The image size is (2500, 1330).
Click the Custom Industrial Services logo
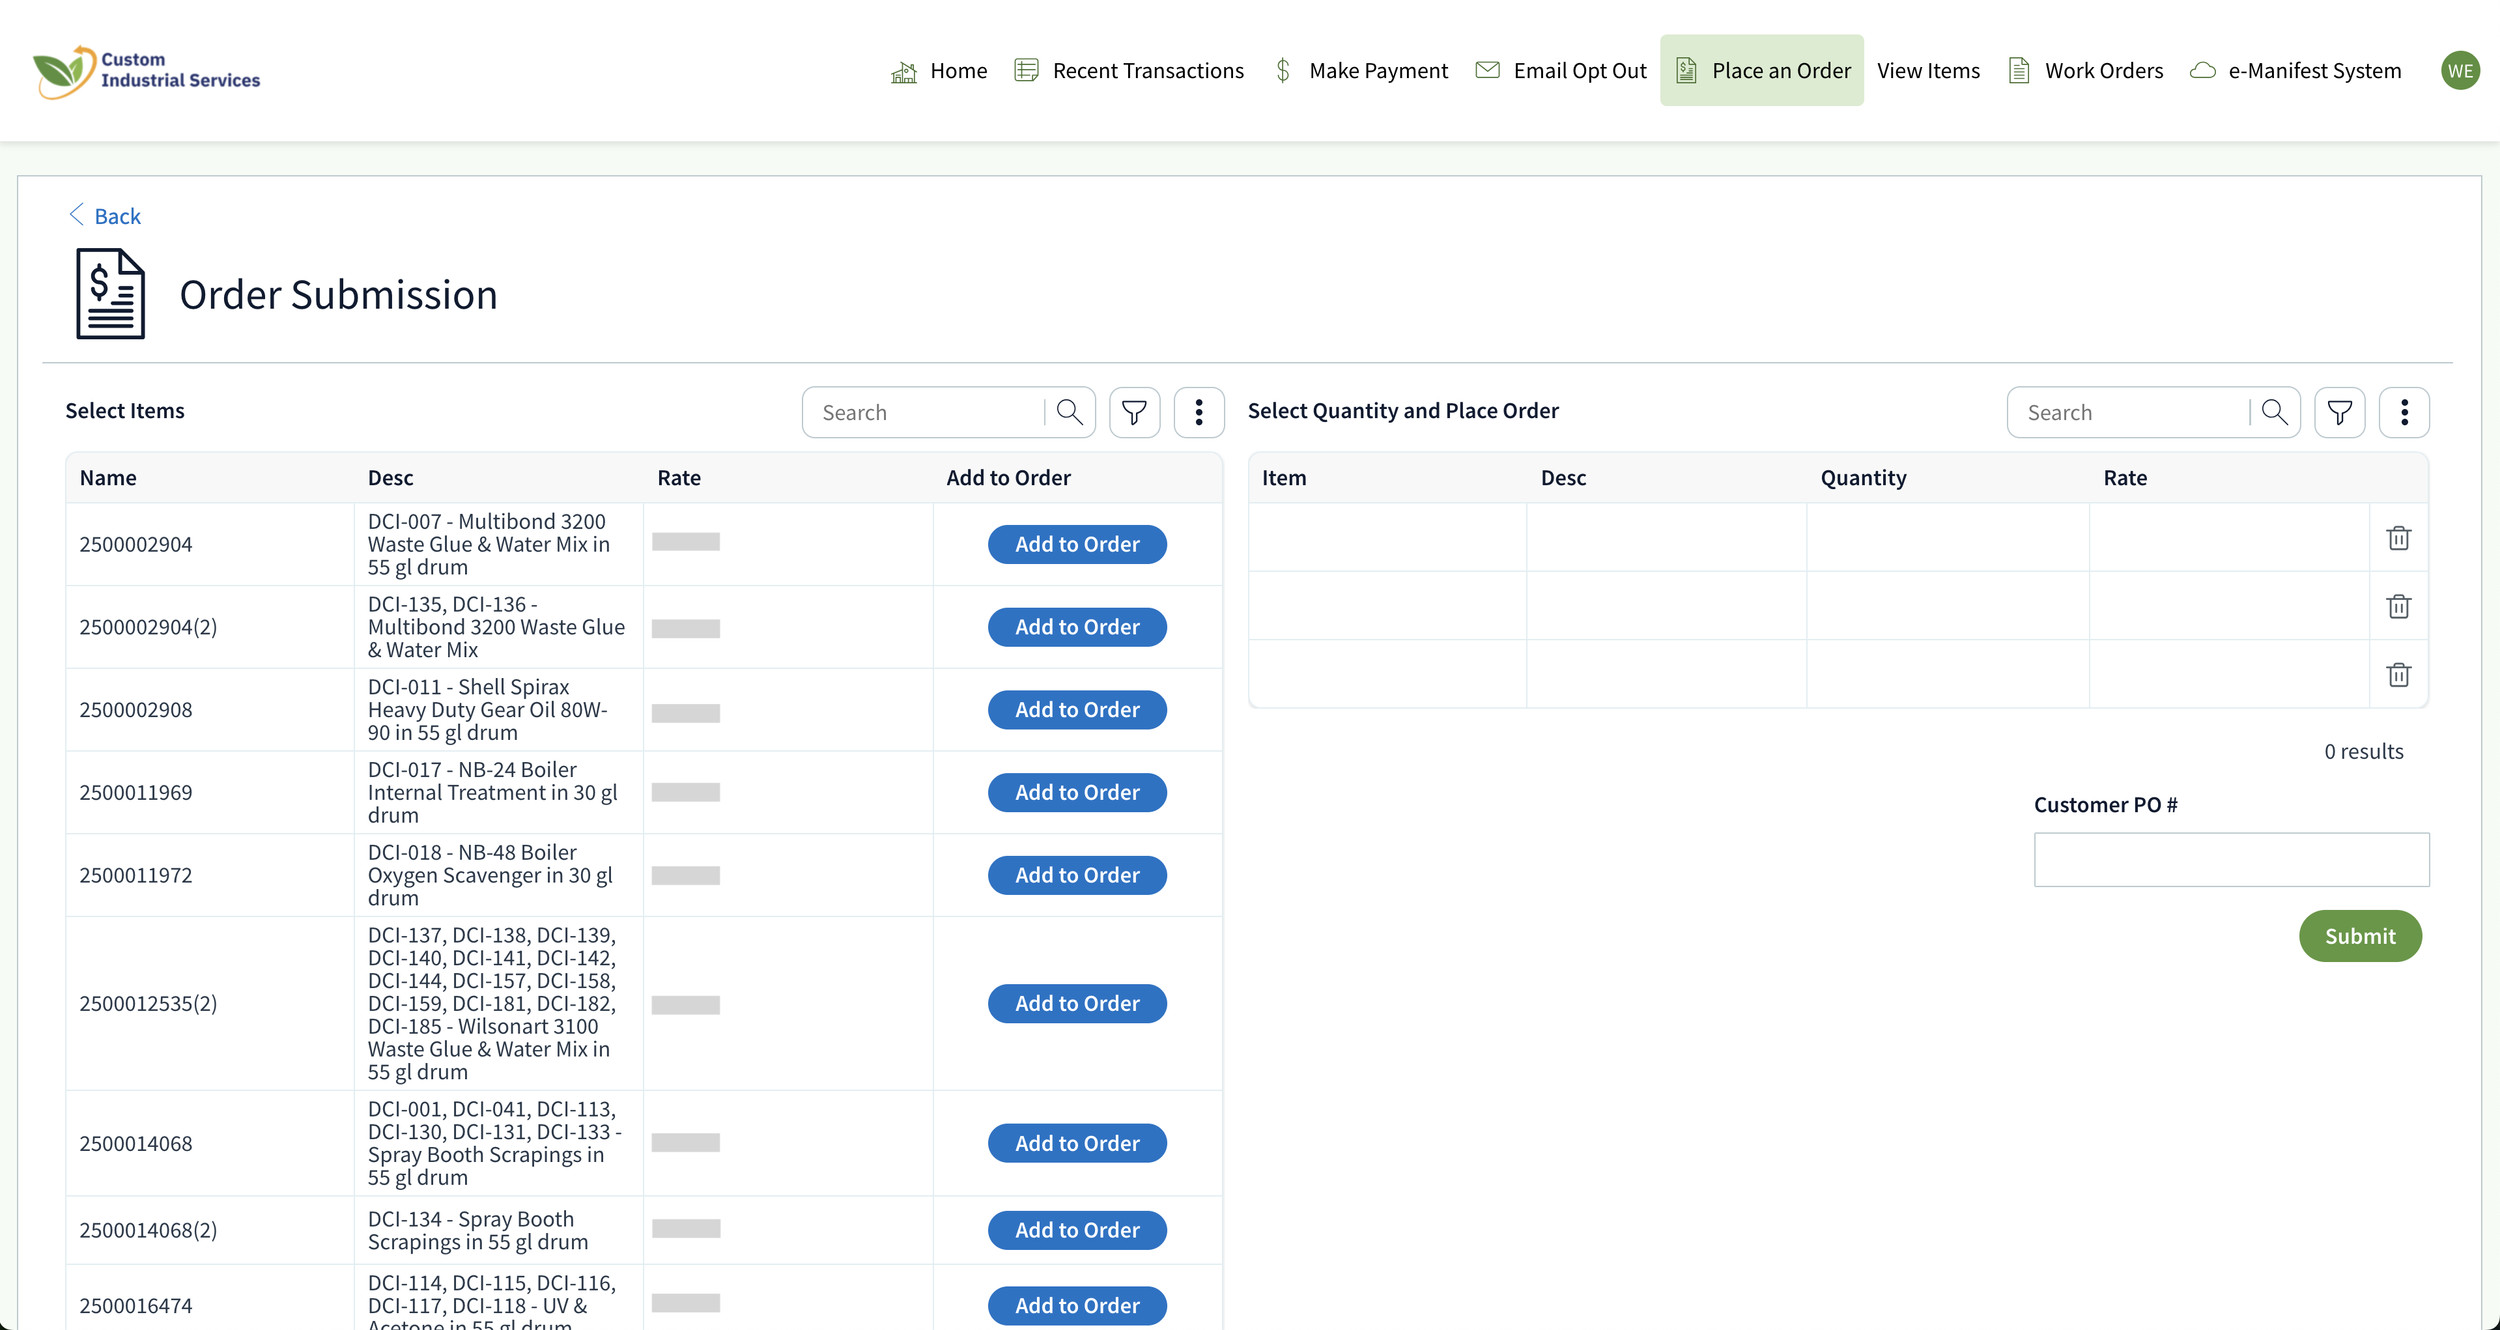point(147,71)
